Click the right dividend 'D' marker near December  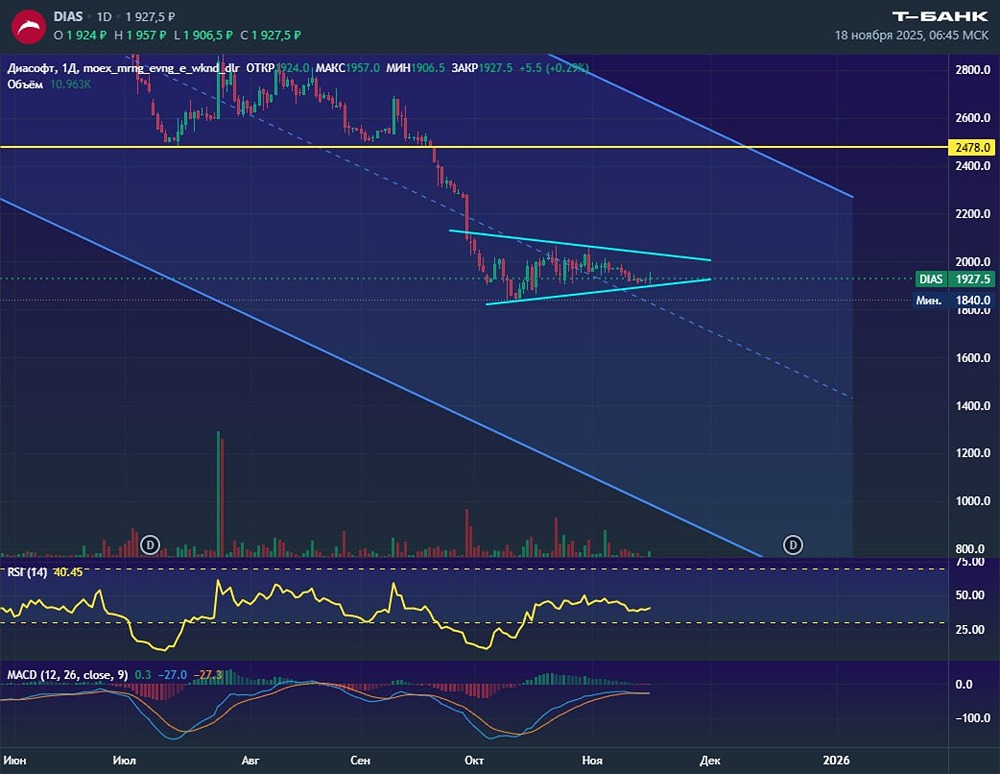pyautogui.click(x=793, y=545)
